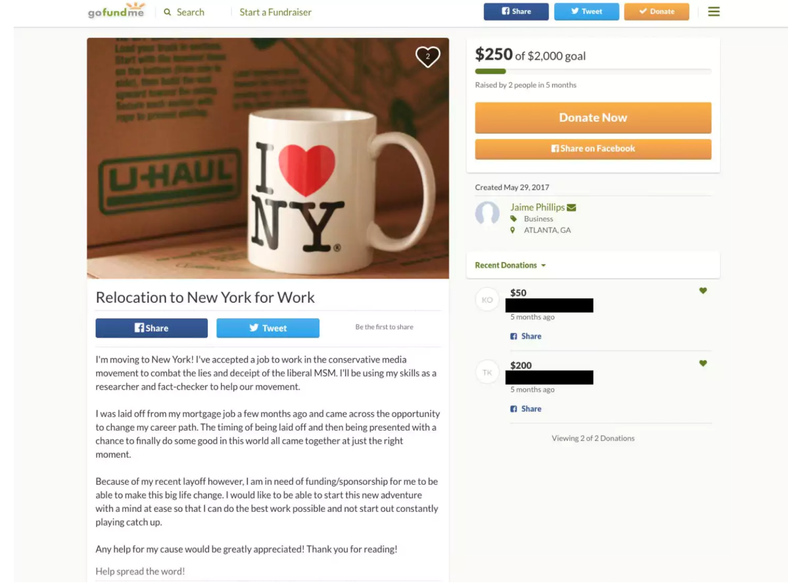
Task: Like the $50 donation heart
Action: click(703, 291)
